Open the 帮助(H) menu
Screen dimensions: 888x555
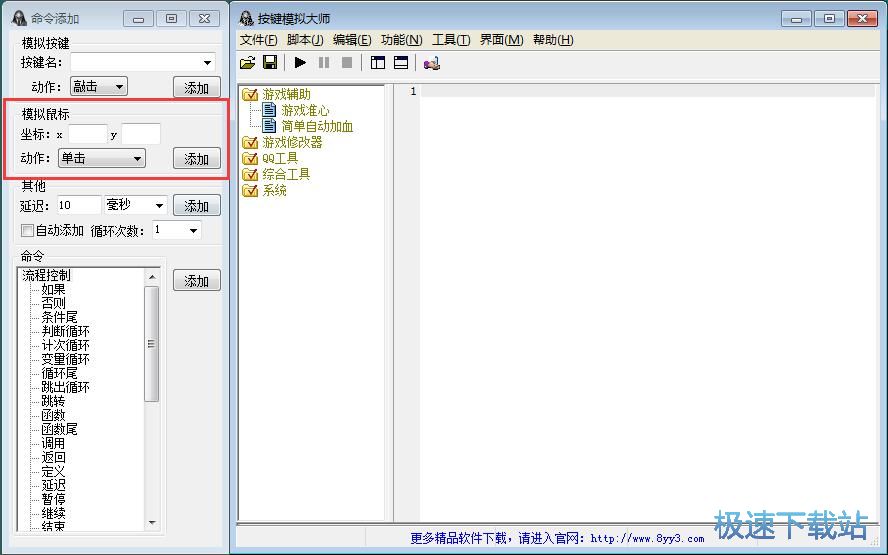point(553,40)
